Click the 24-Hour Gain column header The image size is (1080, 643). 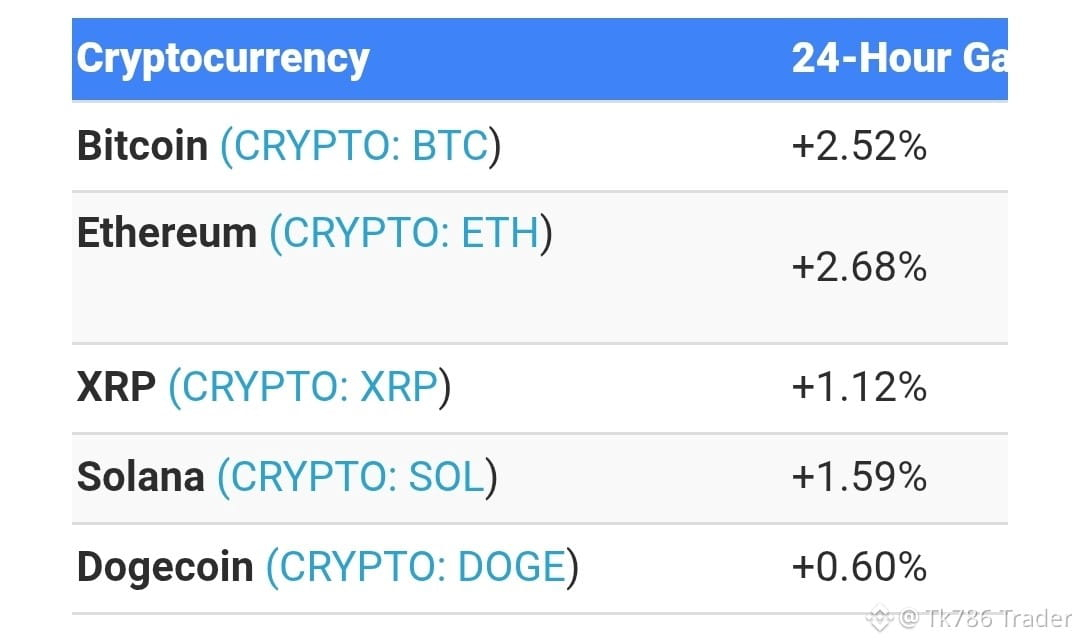point(900,58)
